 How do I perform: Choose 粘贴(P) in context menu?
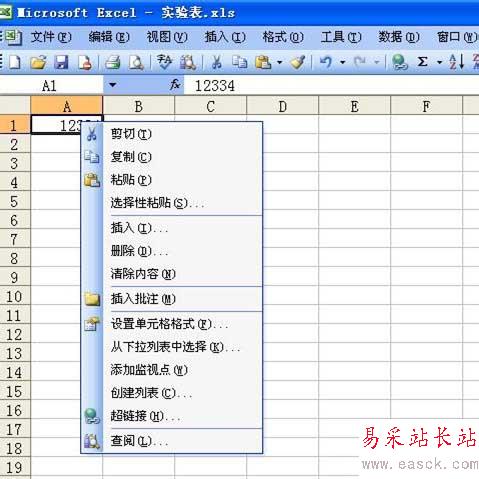172,180
